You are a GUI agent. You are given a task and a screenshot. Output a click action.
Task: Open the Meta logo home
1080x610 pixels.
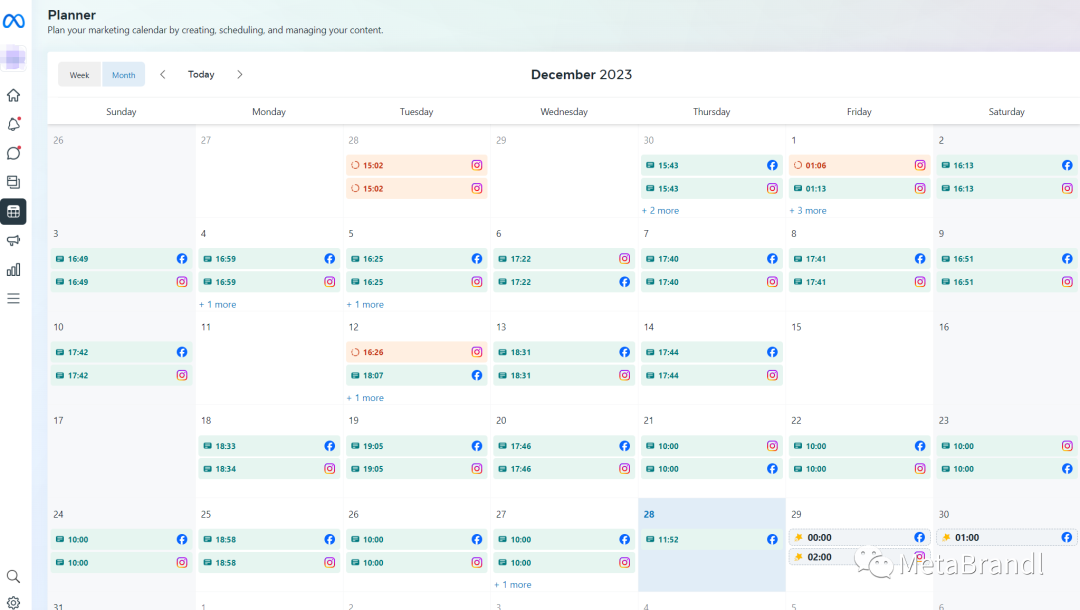[13, 21]
